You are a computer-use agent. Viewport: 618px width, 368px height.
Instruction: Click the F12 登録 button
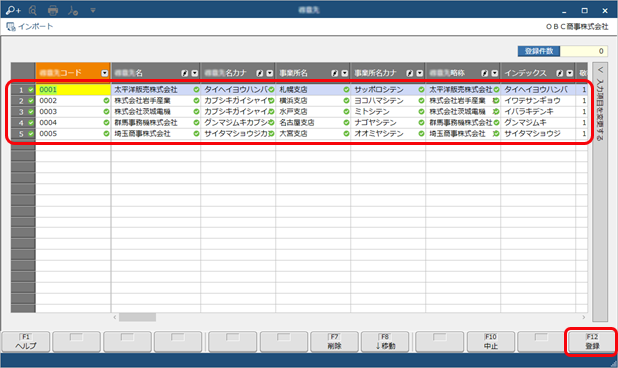point(592,342)
